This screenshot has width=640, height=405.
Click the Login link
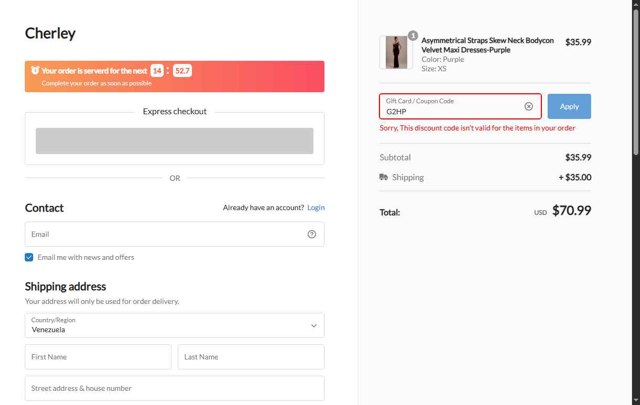[316, 208]
